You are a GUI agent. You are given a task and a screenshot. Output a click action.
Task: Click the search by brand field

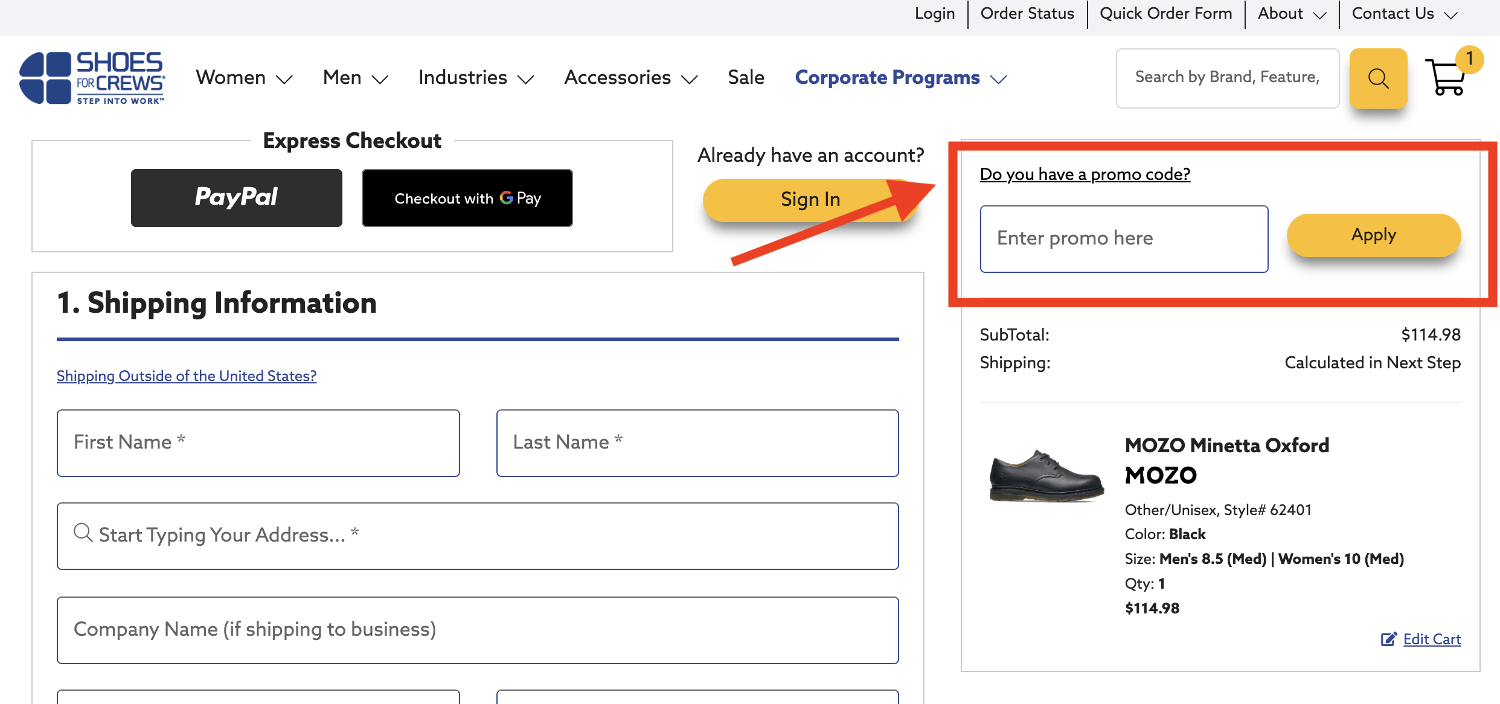1228,78
